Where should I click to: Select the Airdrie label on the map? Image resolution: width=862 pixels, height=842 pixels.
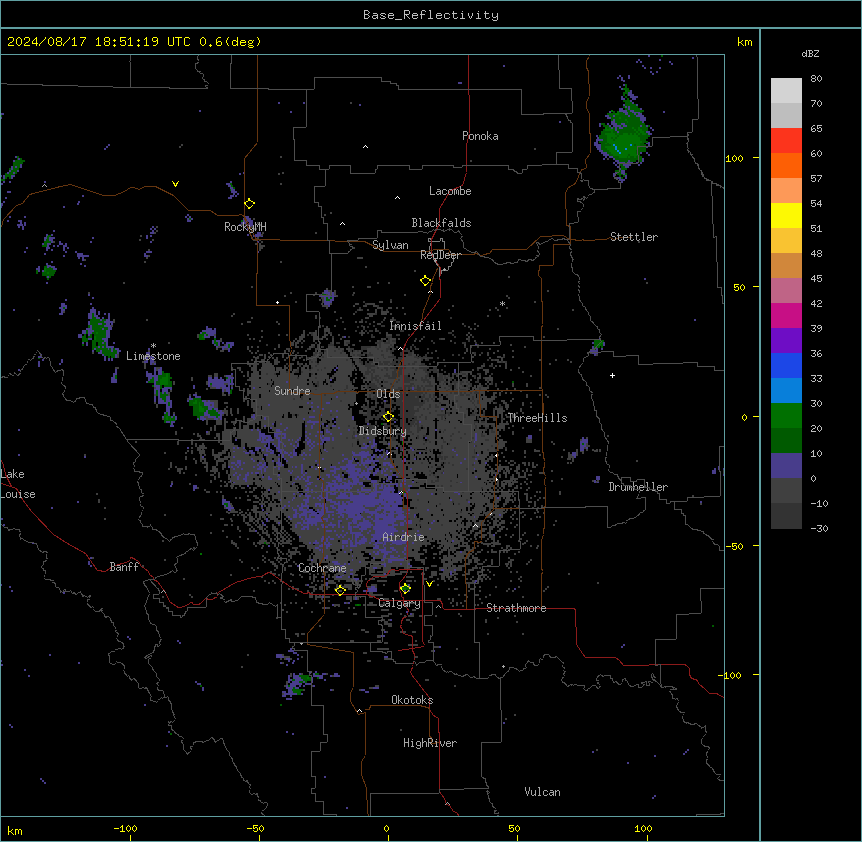click(x=403, y=537)
